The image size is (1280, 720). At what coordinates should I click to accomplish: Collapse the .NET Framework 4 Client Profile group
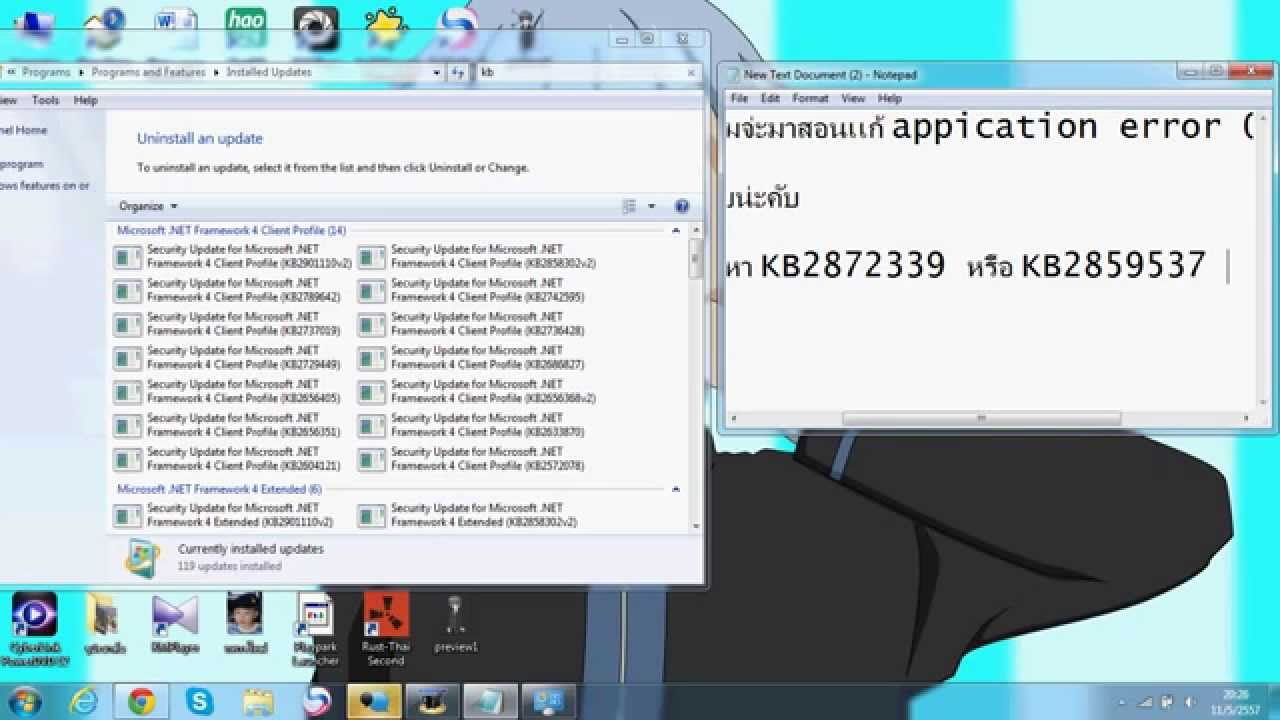coord(676,230)
